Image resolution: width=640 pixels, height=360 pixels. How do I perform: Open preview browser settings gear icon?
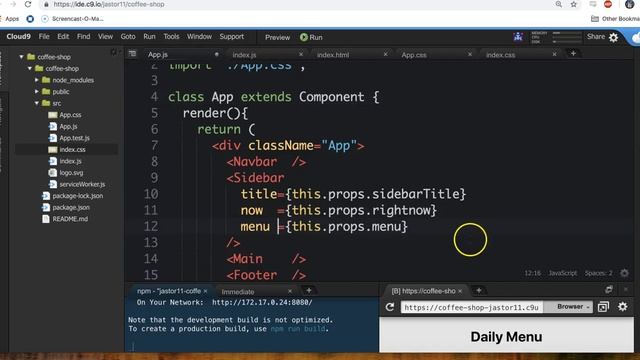pos(622,307)
